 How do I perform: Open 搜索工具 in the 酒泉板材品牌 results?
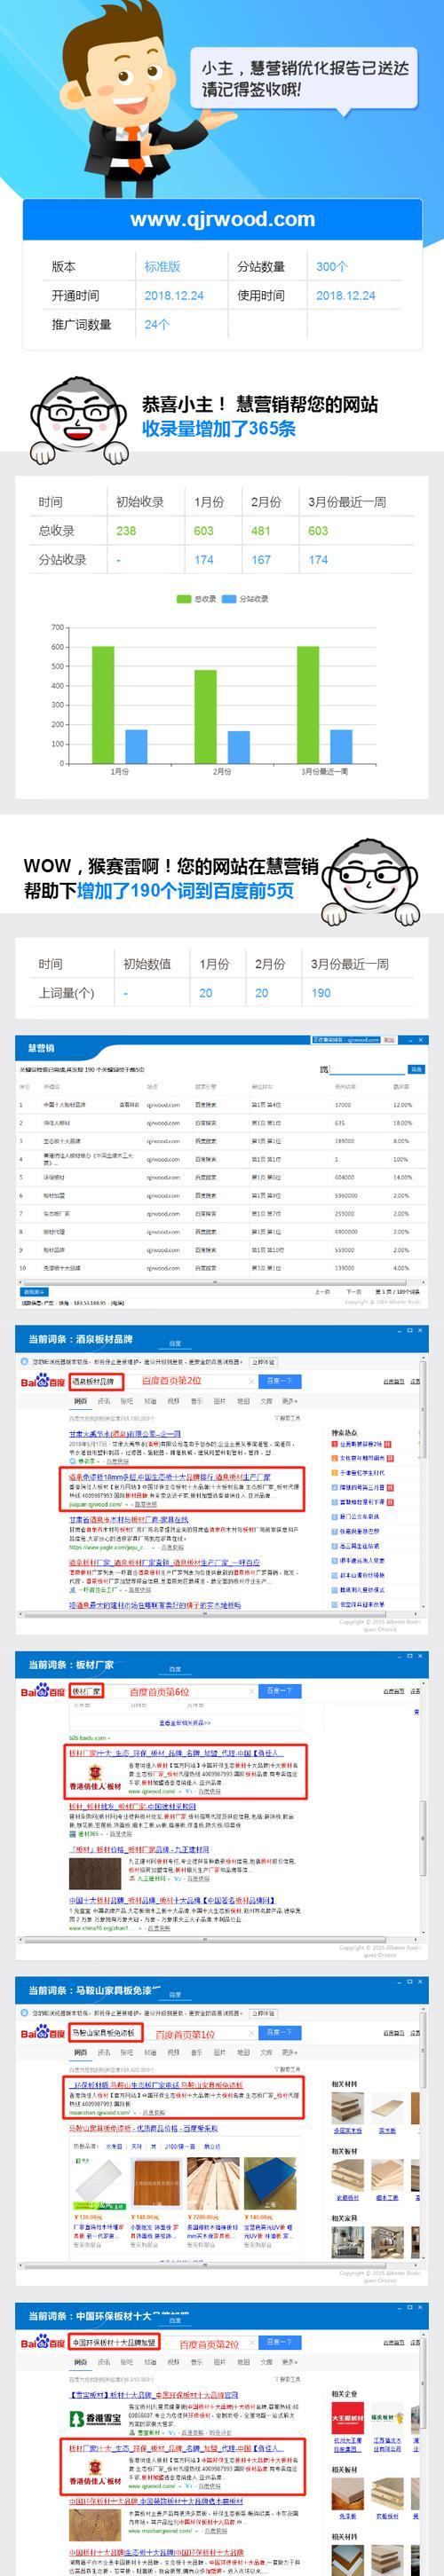pyautogui.click(x=288, y=1418)
